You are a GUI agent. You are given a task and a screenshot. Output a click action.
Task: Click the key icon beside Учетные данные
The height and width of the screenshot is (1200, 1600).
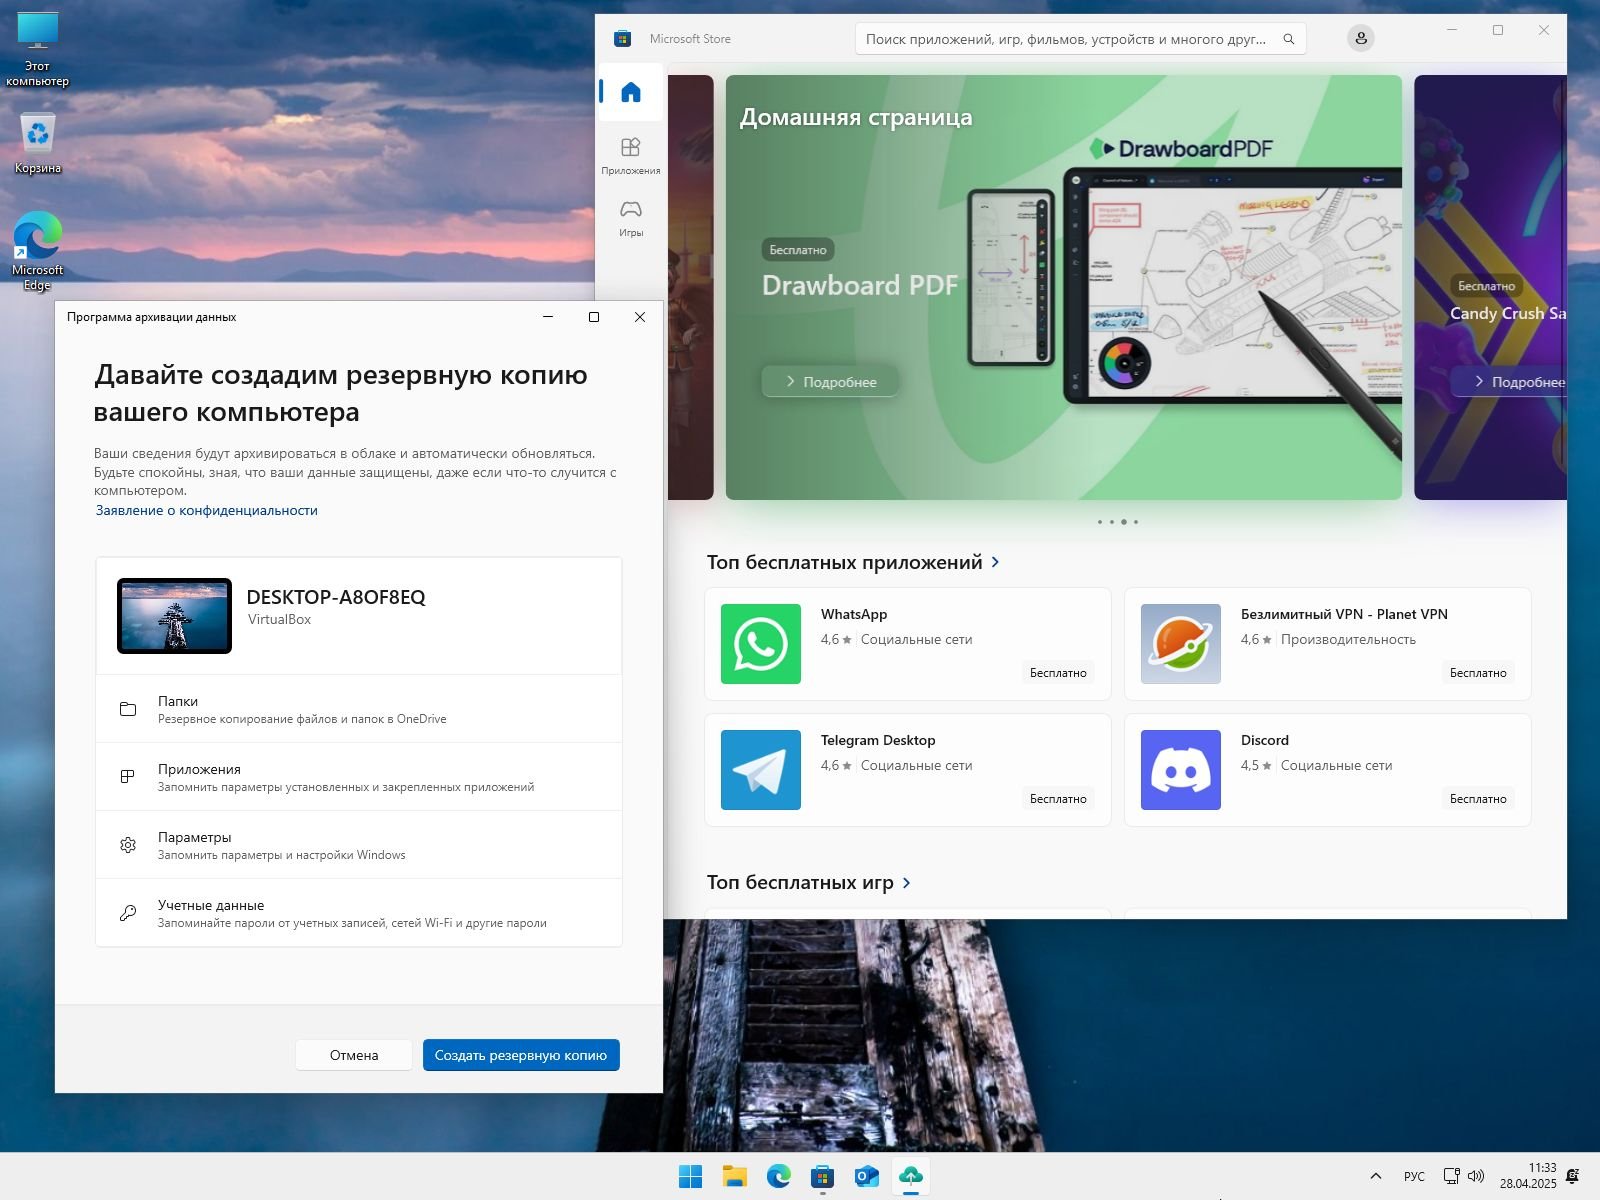pos(128,913)
